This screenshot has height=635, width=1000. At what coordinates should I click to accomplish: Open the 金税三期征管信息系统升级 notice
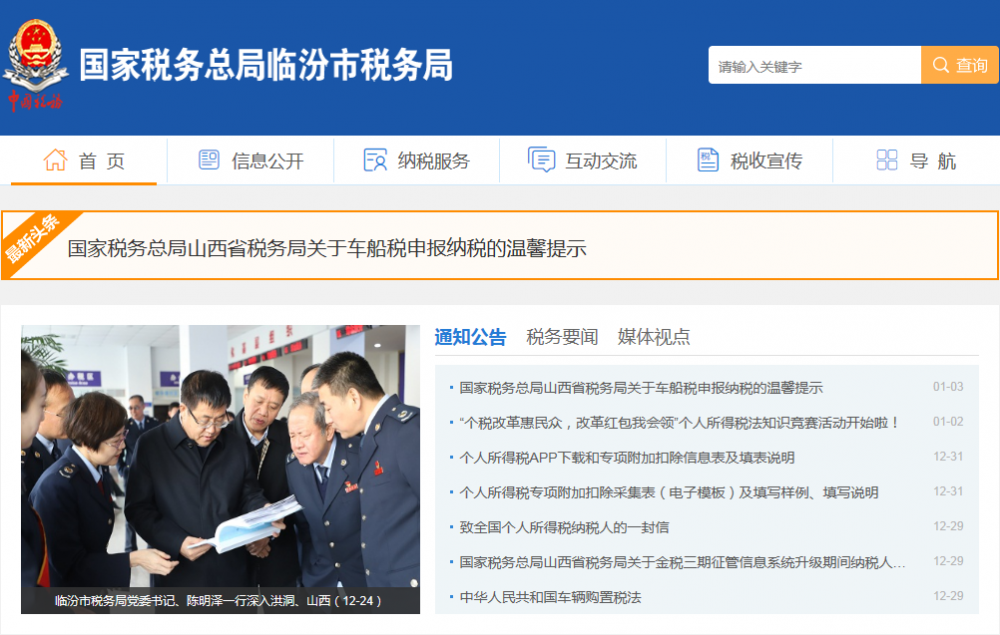click(682, 562)
